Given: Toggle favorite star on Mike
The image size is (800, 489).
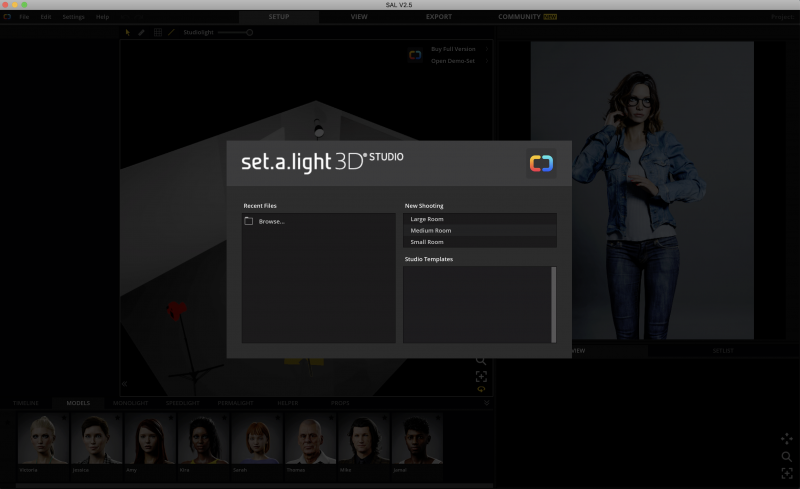Looking at the screenshot, I should pos(384,418).
